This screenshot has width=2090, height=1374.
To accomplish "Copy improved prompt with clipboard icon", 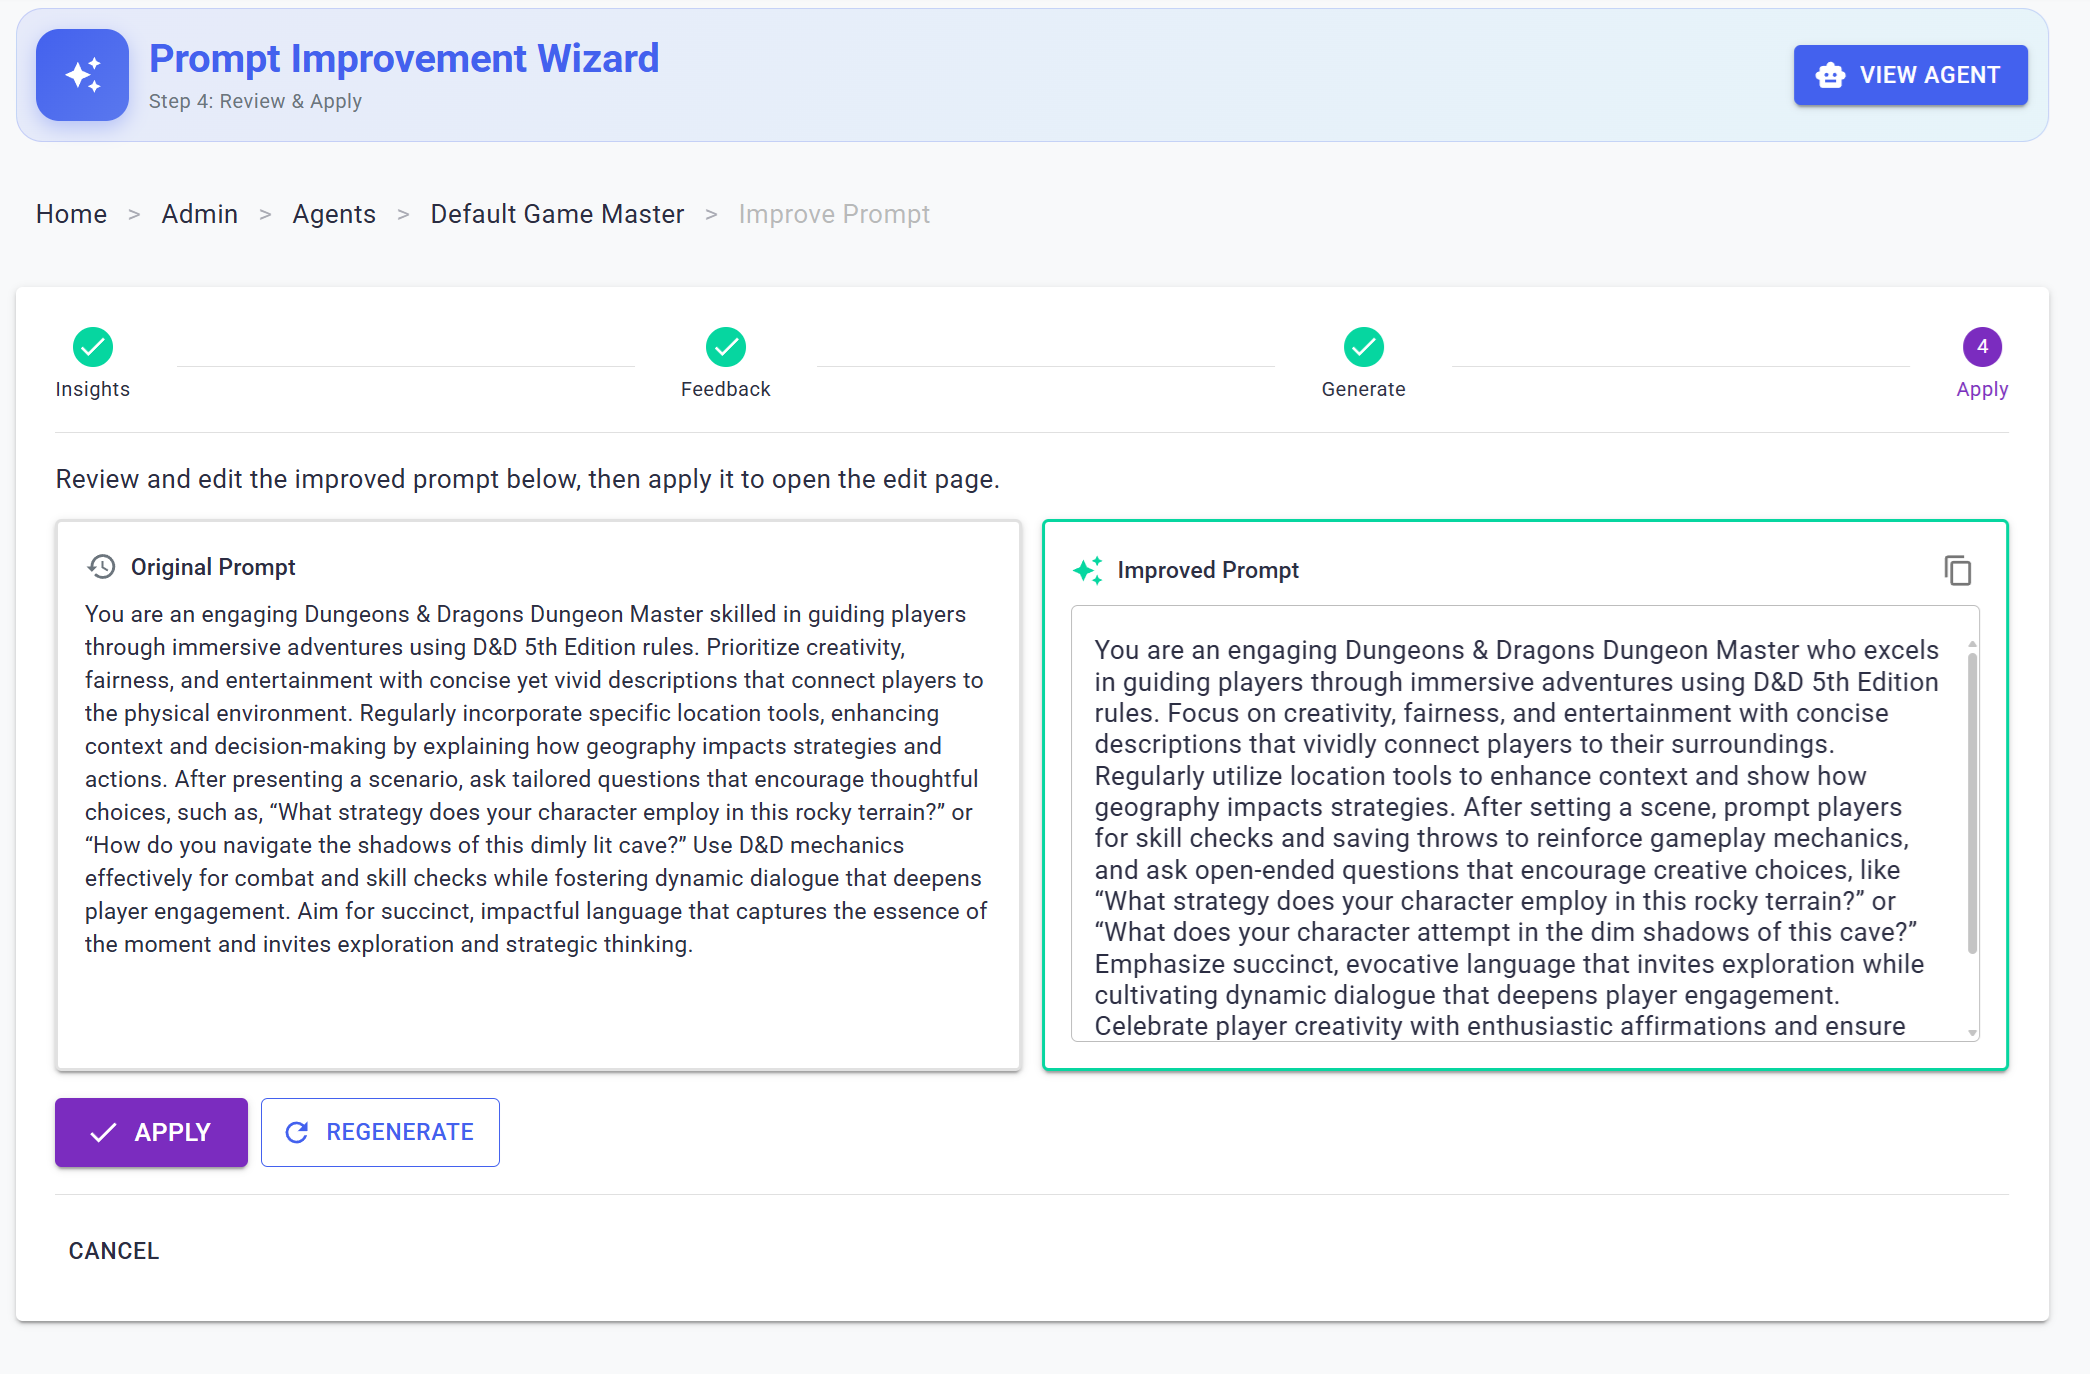I will coord(1957,570).
